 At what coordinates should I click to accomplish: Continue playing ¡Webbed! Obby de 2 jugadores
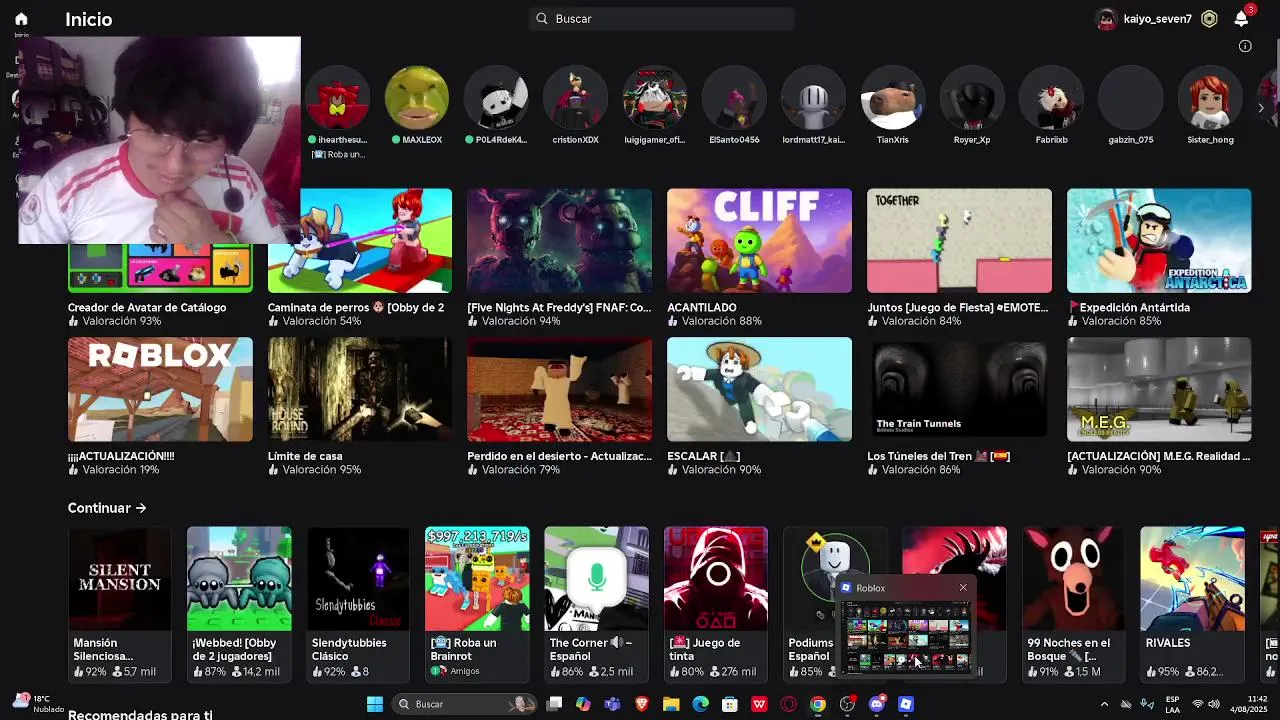click(239, 604)
